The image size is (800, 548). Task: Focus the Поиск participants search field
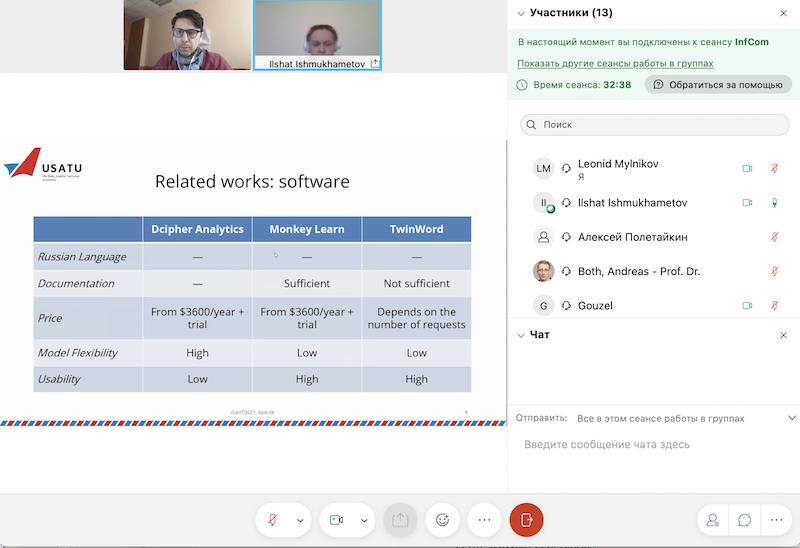coord(655,124)
